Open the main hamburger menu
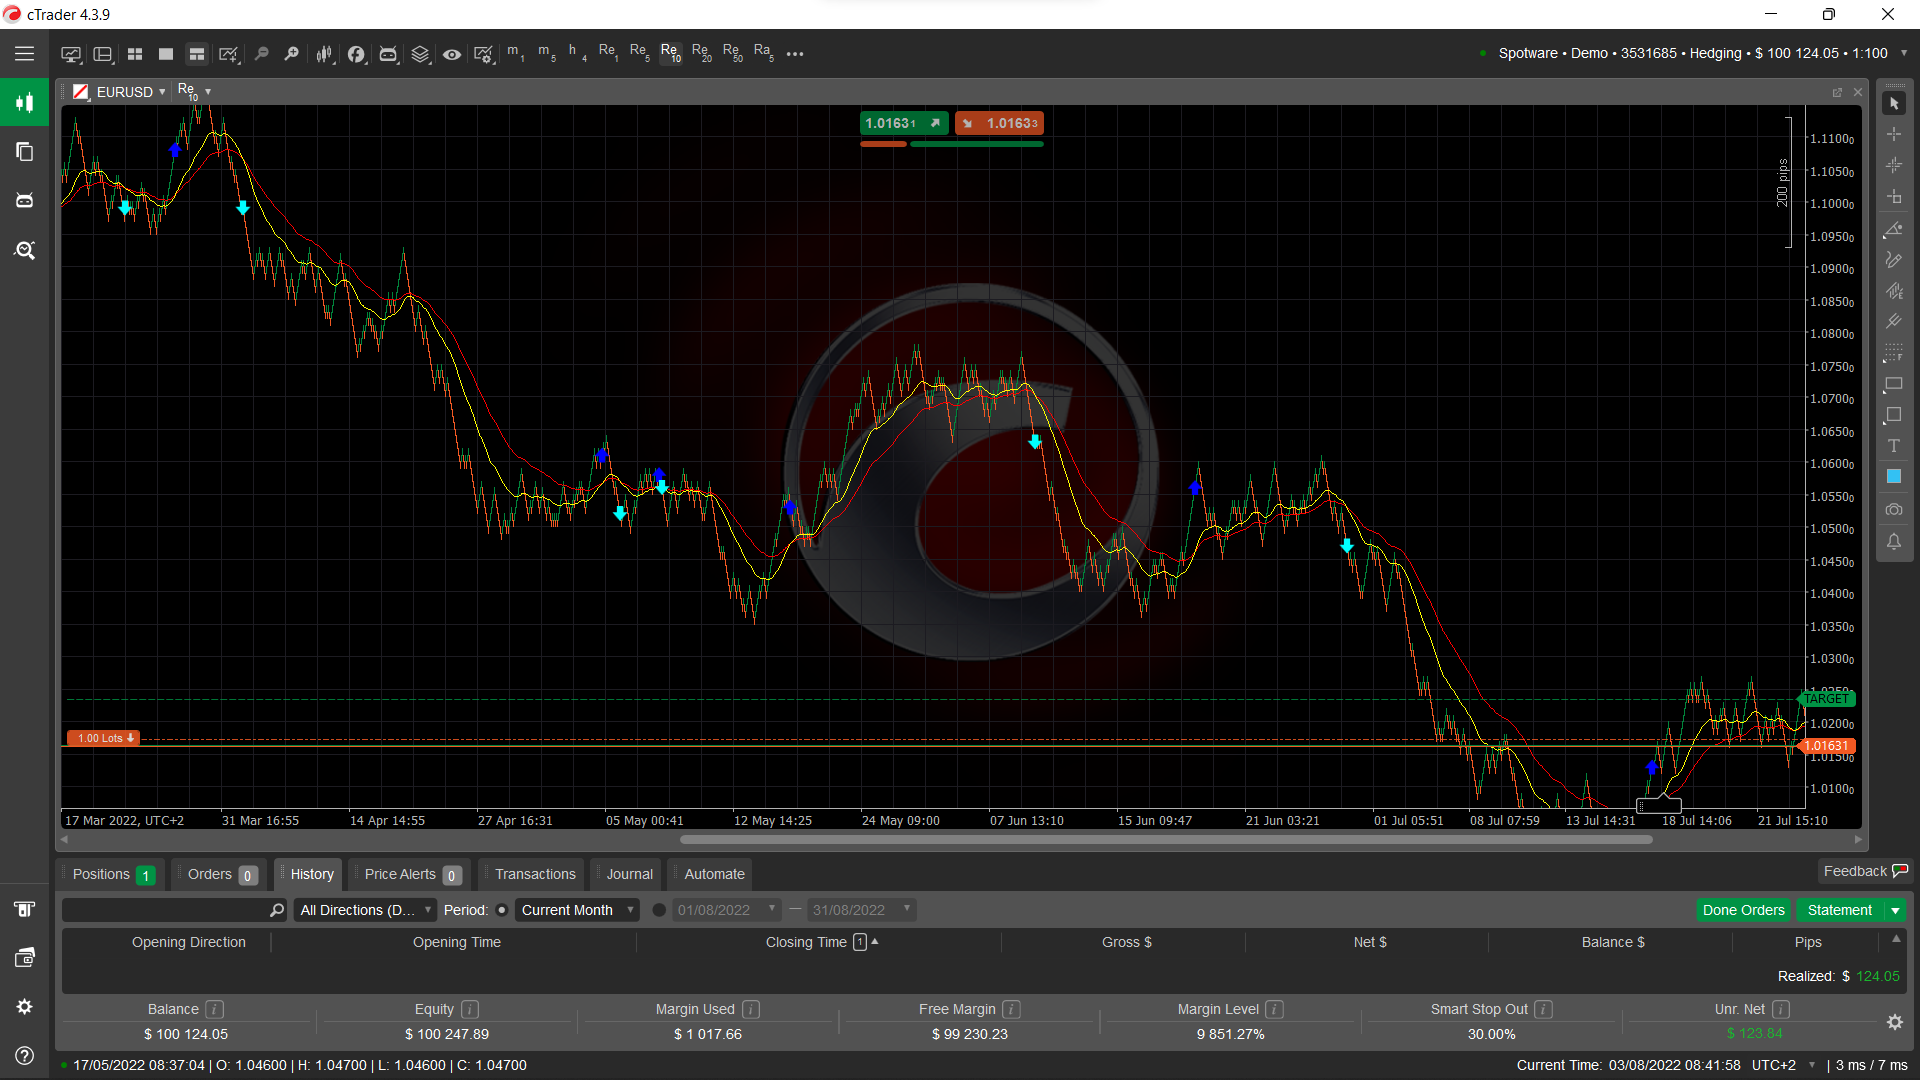 click(24, 54)
